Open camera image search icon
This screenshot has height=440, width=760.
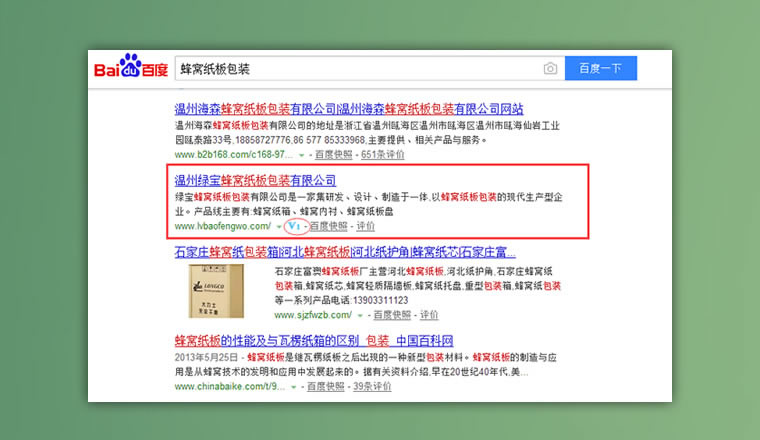[550, 68]
